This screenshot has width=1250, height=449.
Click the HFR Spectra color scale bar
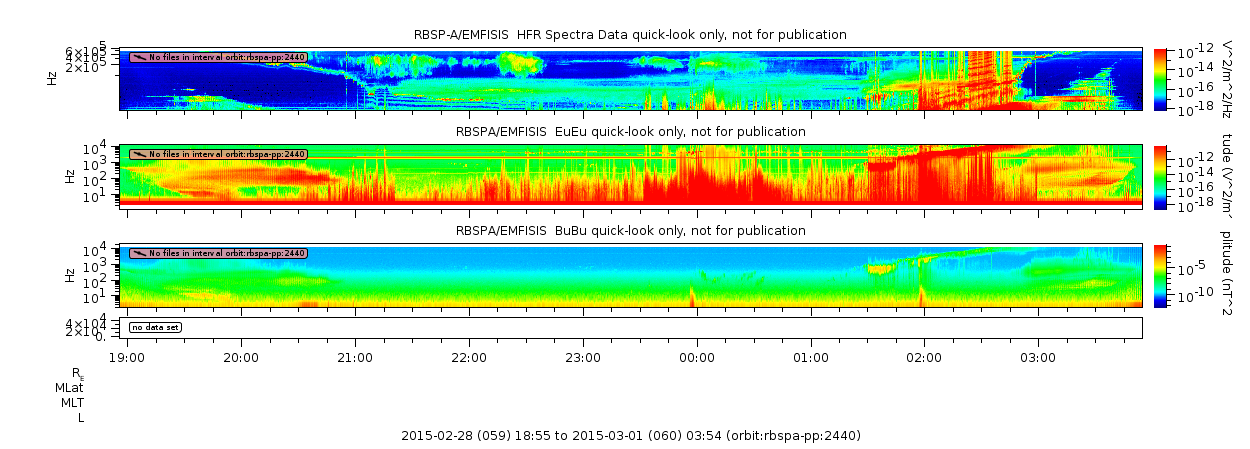coord(1160,78)
